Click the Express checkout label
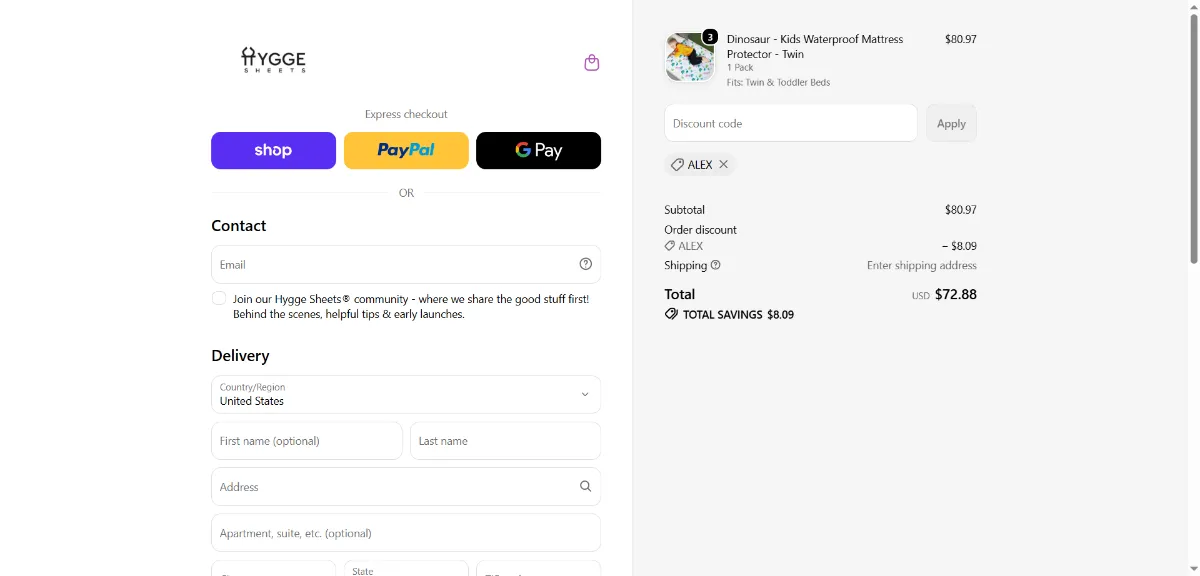This screenshot has width=1200, height=576. (406, 114)
